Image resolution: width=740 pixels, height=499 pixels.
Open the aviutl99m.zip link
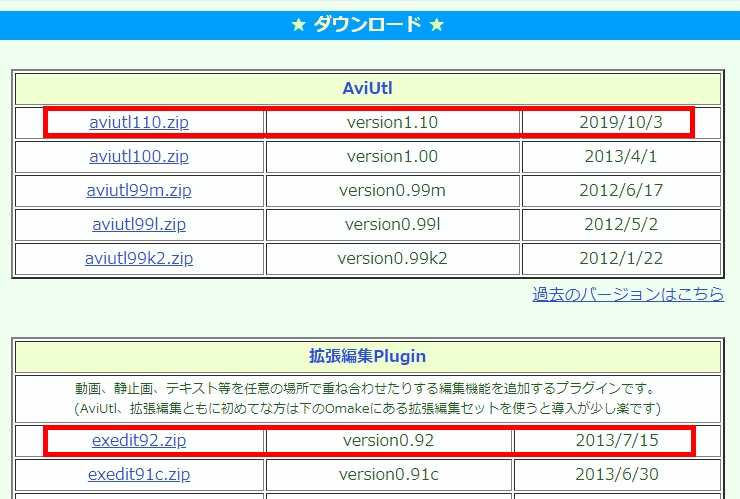coord(139,191)
